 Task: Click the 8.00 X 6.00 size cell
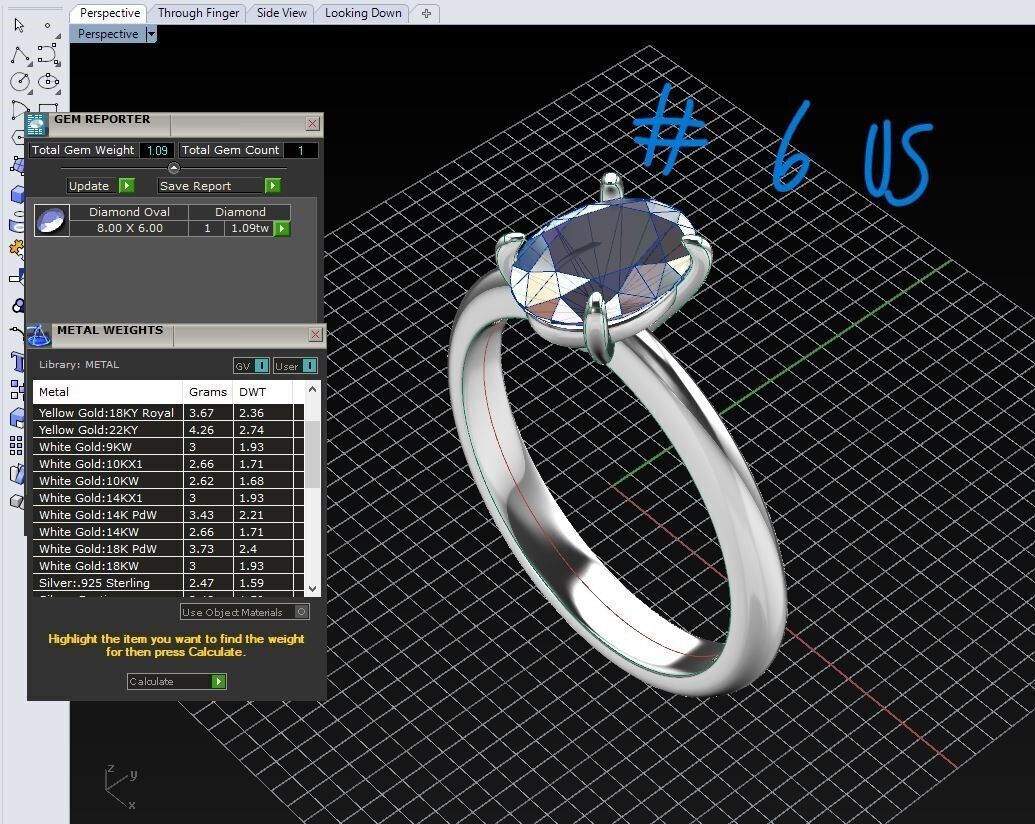tap(129, 228)
